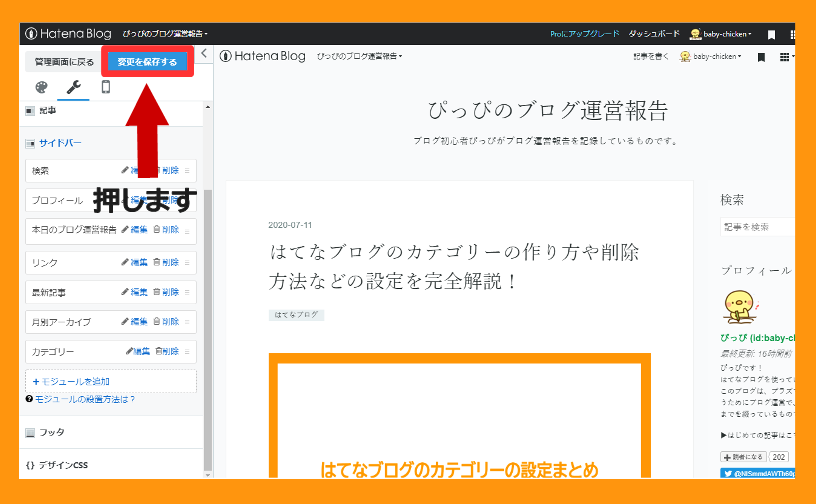The image size is (816, 504).
Task: Click the 記事を検索 search field
Action: [757, 227]
